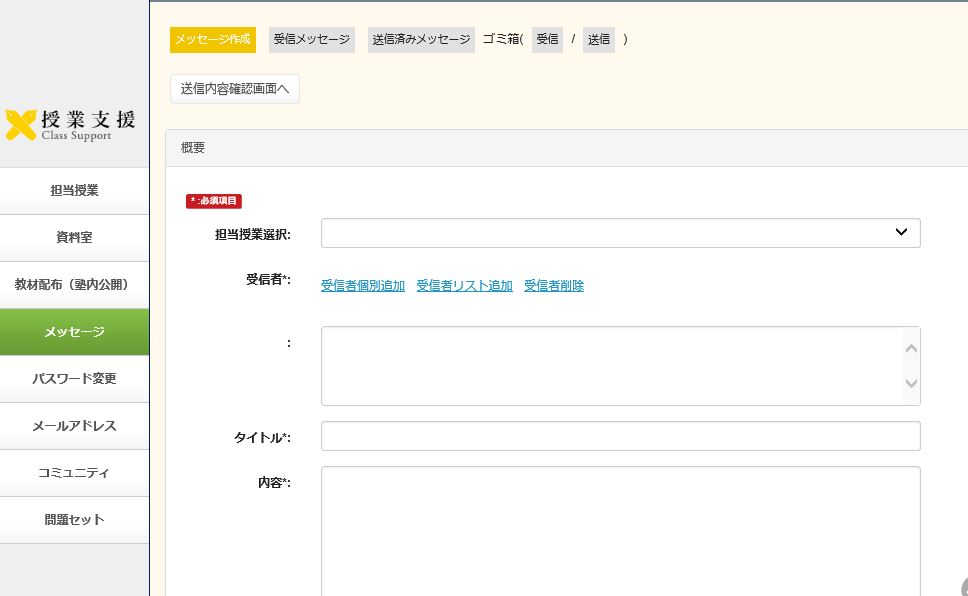The width and height of the screenshot is (968, 596).
Task: Open 担当授業 in the sidebar
Action: [x=74, y=191]
